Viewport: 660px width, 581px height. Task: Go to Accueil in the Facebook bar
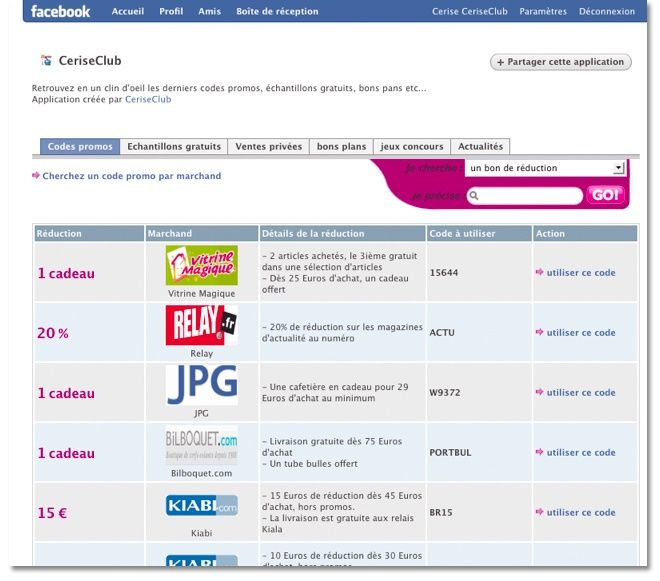tap(128, 11)
